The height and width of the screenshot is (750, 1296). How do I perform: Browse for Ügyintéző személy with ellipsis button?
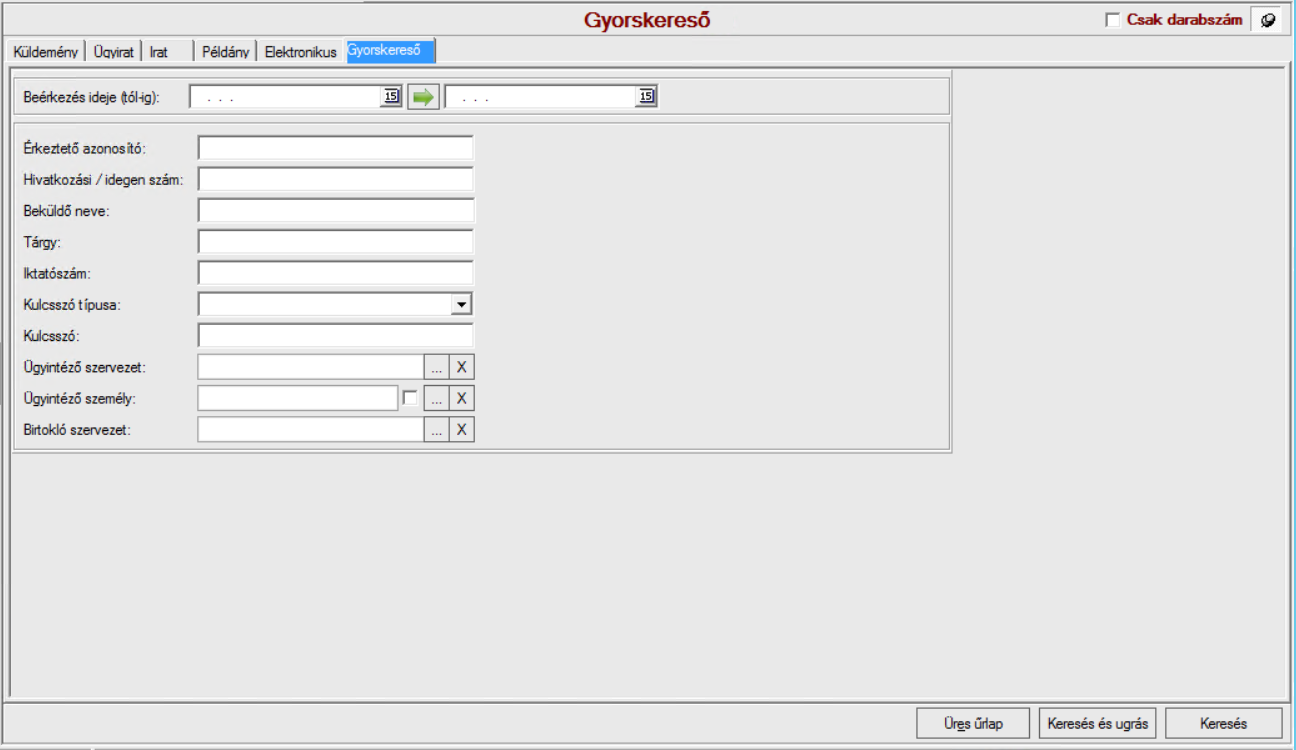pyautogui.click(x=436, y=398)
